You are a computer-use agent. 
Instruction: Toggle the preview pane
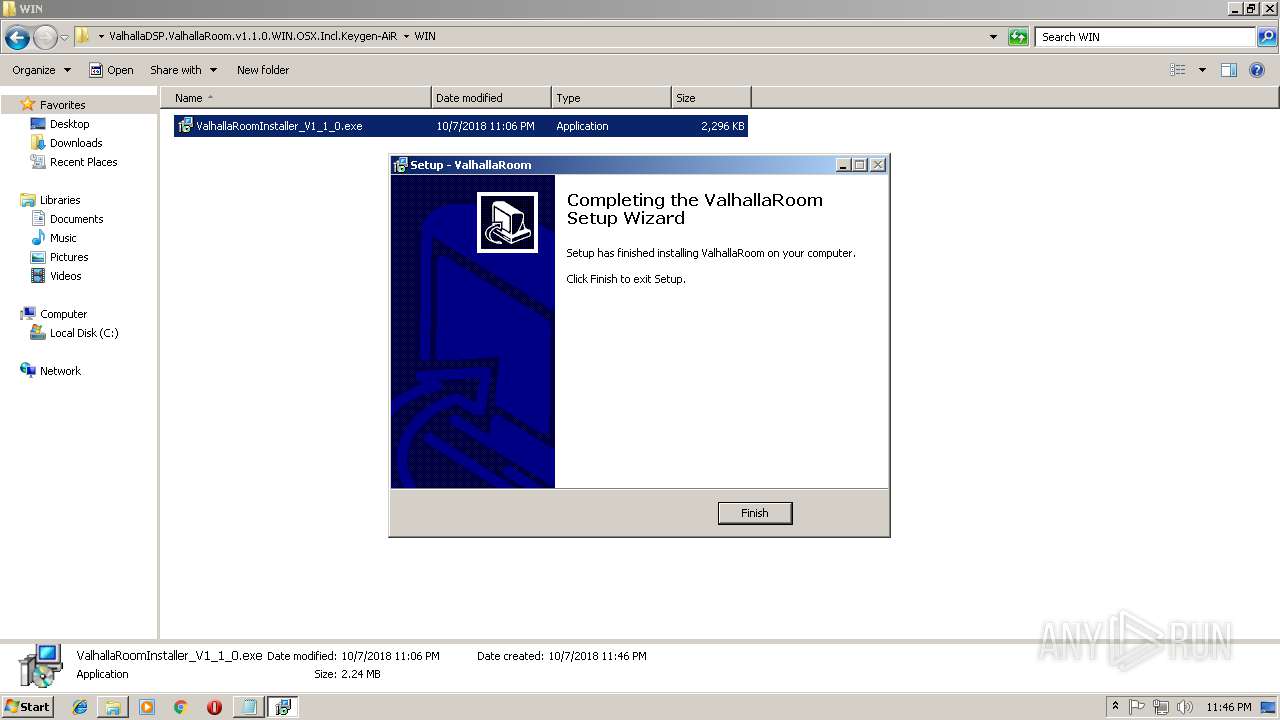1229,70
